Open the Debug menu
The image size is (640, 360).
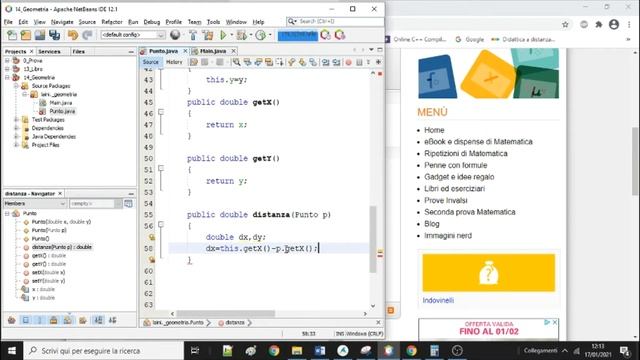coord(152,22)
